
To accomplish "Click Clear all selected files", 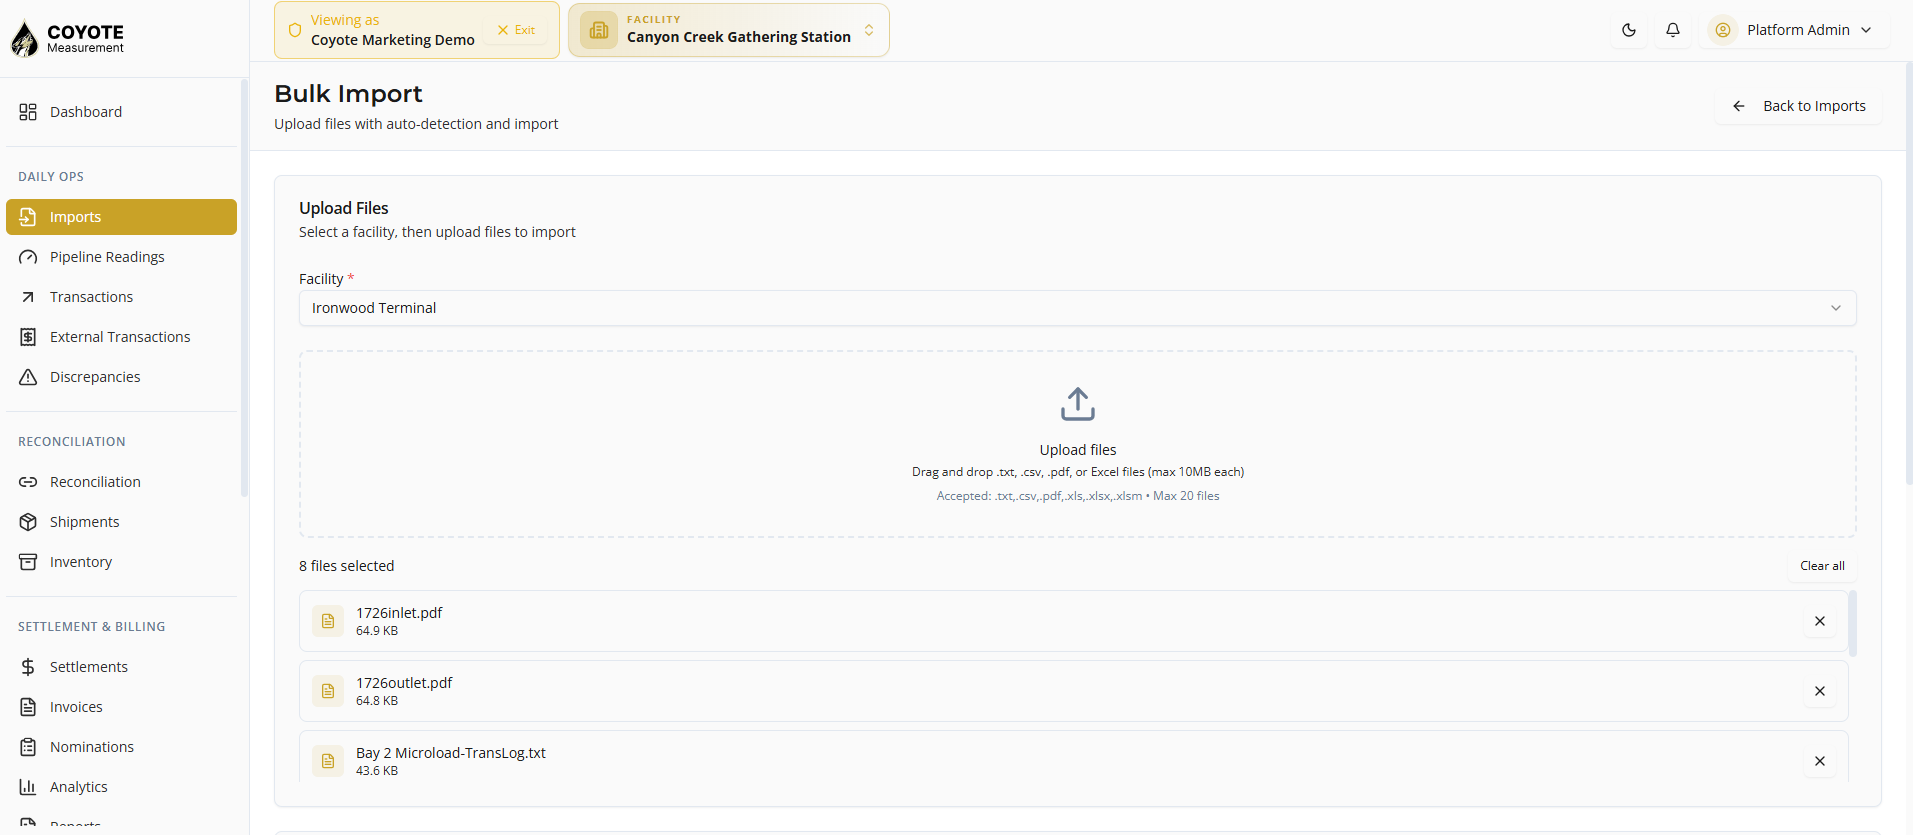I will [1822, 566].
